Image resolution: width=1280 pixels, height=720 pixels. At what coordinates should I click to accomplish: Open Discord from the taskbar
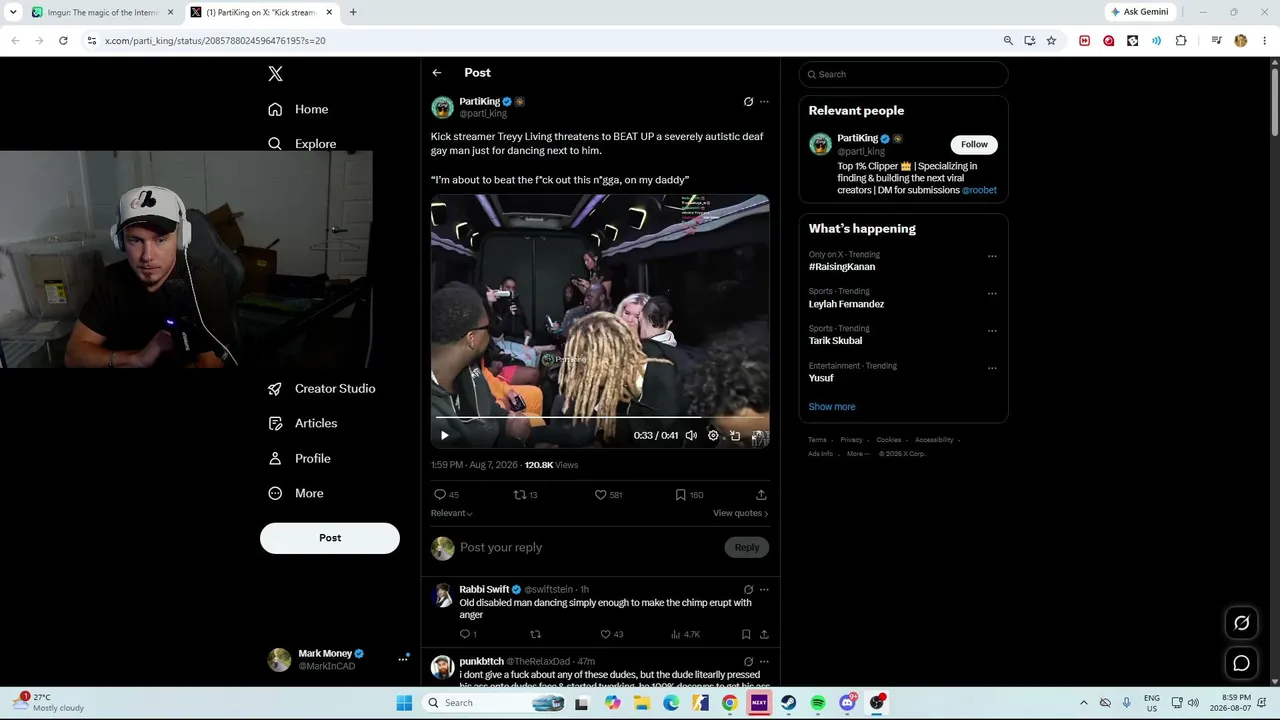click(x=848, y=703)
